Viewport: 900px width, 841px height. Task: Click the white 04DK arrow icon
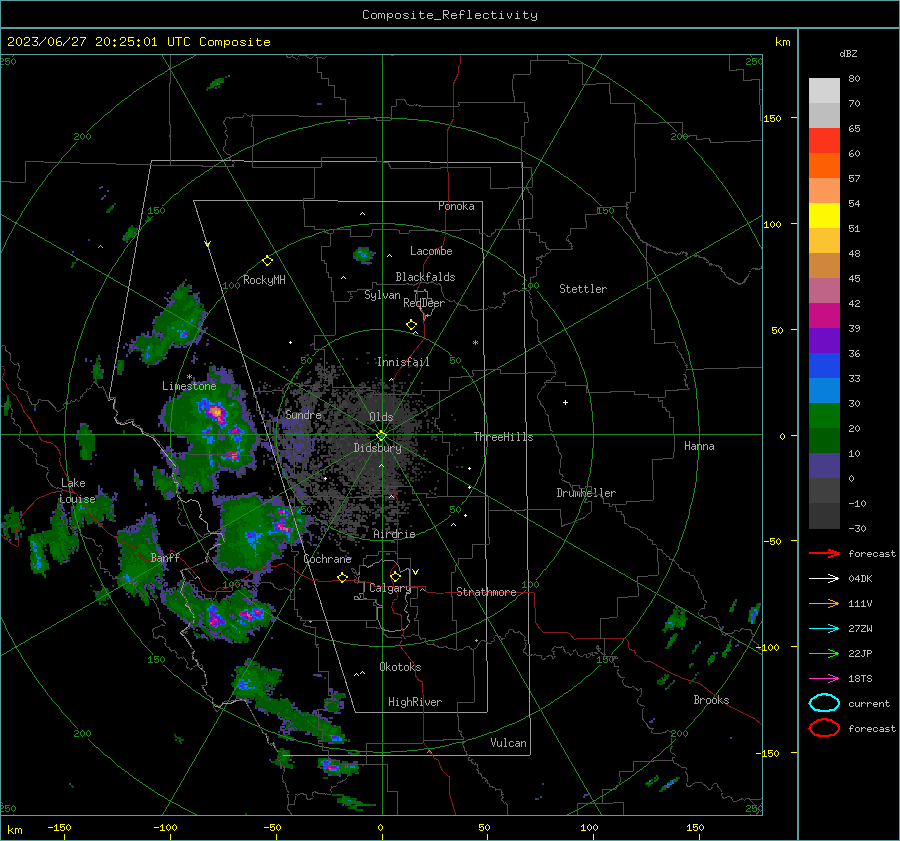click(x=824, y=579)
